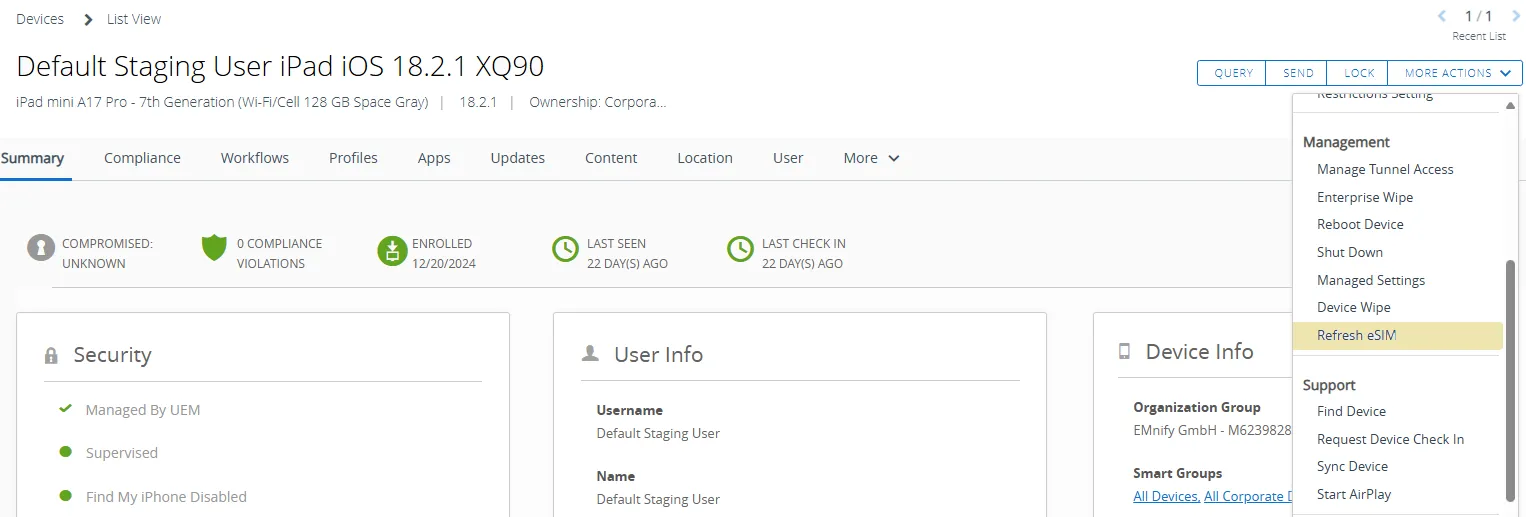Open the More Actions dropdown

(1455, 73)
